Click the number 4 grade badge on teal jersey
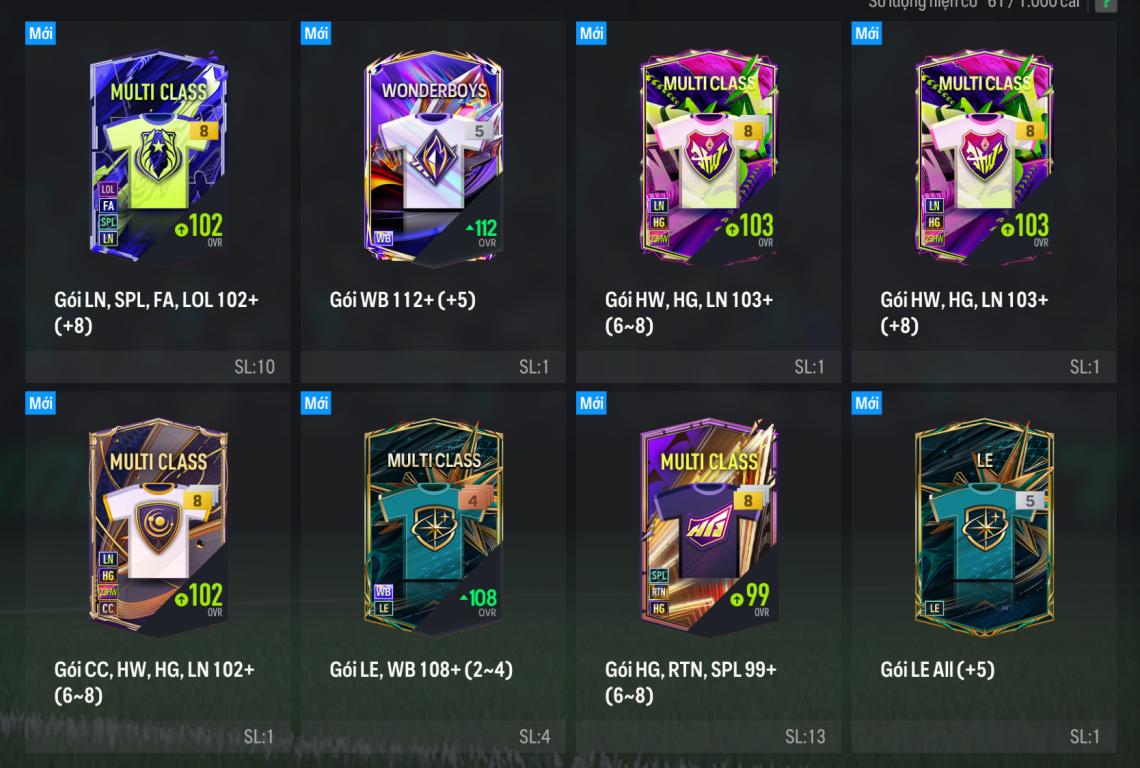 tap(474, 500)
